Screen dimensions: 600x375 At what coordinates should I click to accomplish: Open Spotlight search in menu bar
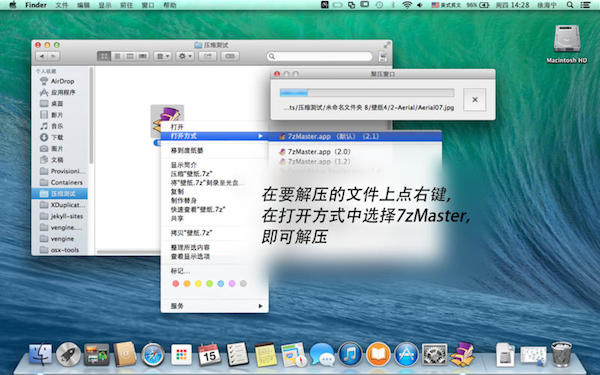coord(570,5)
